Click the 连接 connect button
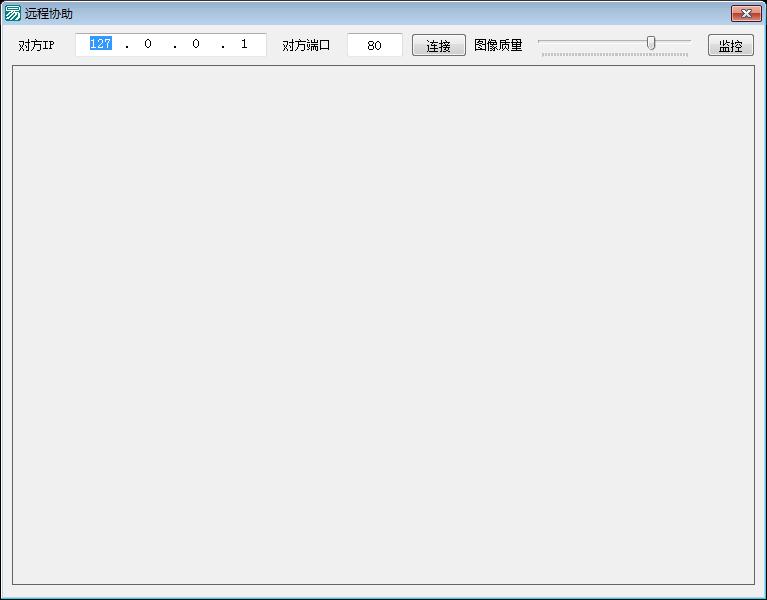The width and height of the screenshot is (767, 600). tap(439, 45)
